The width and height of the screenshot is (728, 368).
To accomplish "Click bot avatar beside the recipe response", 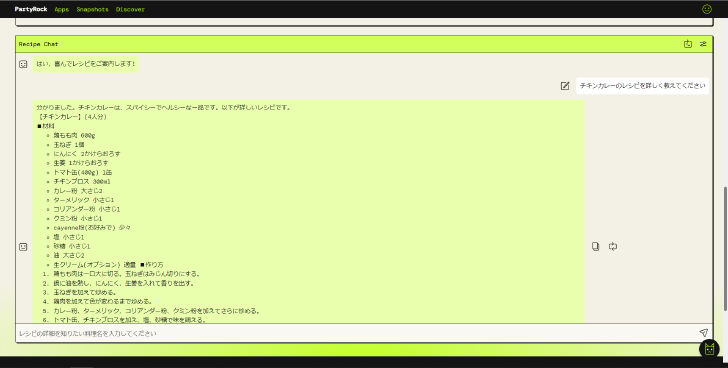I will point(23,247).
